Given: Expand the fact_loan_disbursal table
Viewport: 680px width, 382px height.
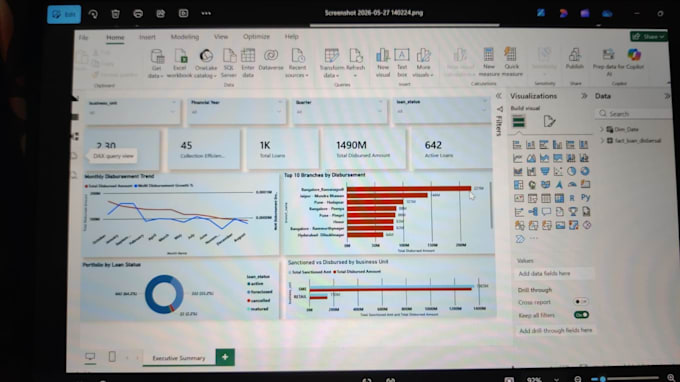Looking at the screenshot, I should click(602, 140).
